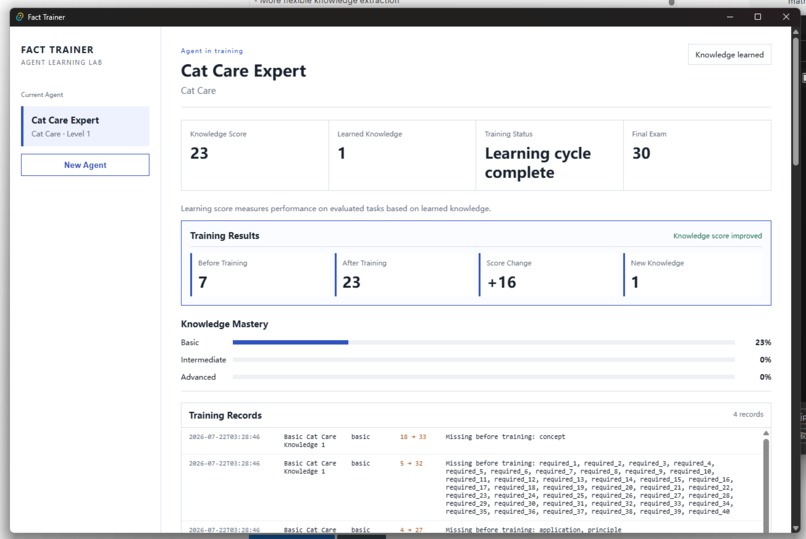806x539 pixels.
Task: Click the Training Records list scrollbar thumb
Action: pyautogui.click(x=766, y=486)
